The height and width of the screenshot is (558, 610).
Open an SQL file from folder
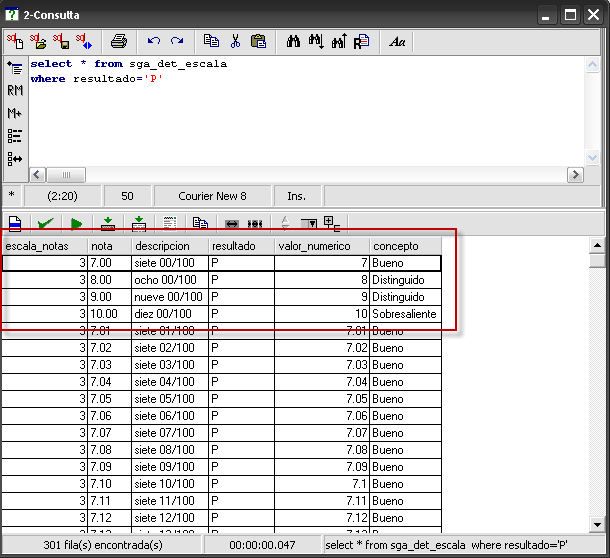pos(38,41)
